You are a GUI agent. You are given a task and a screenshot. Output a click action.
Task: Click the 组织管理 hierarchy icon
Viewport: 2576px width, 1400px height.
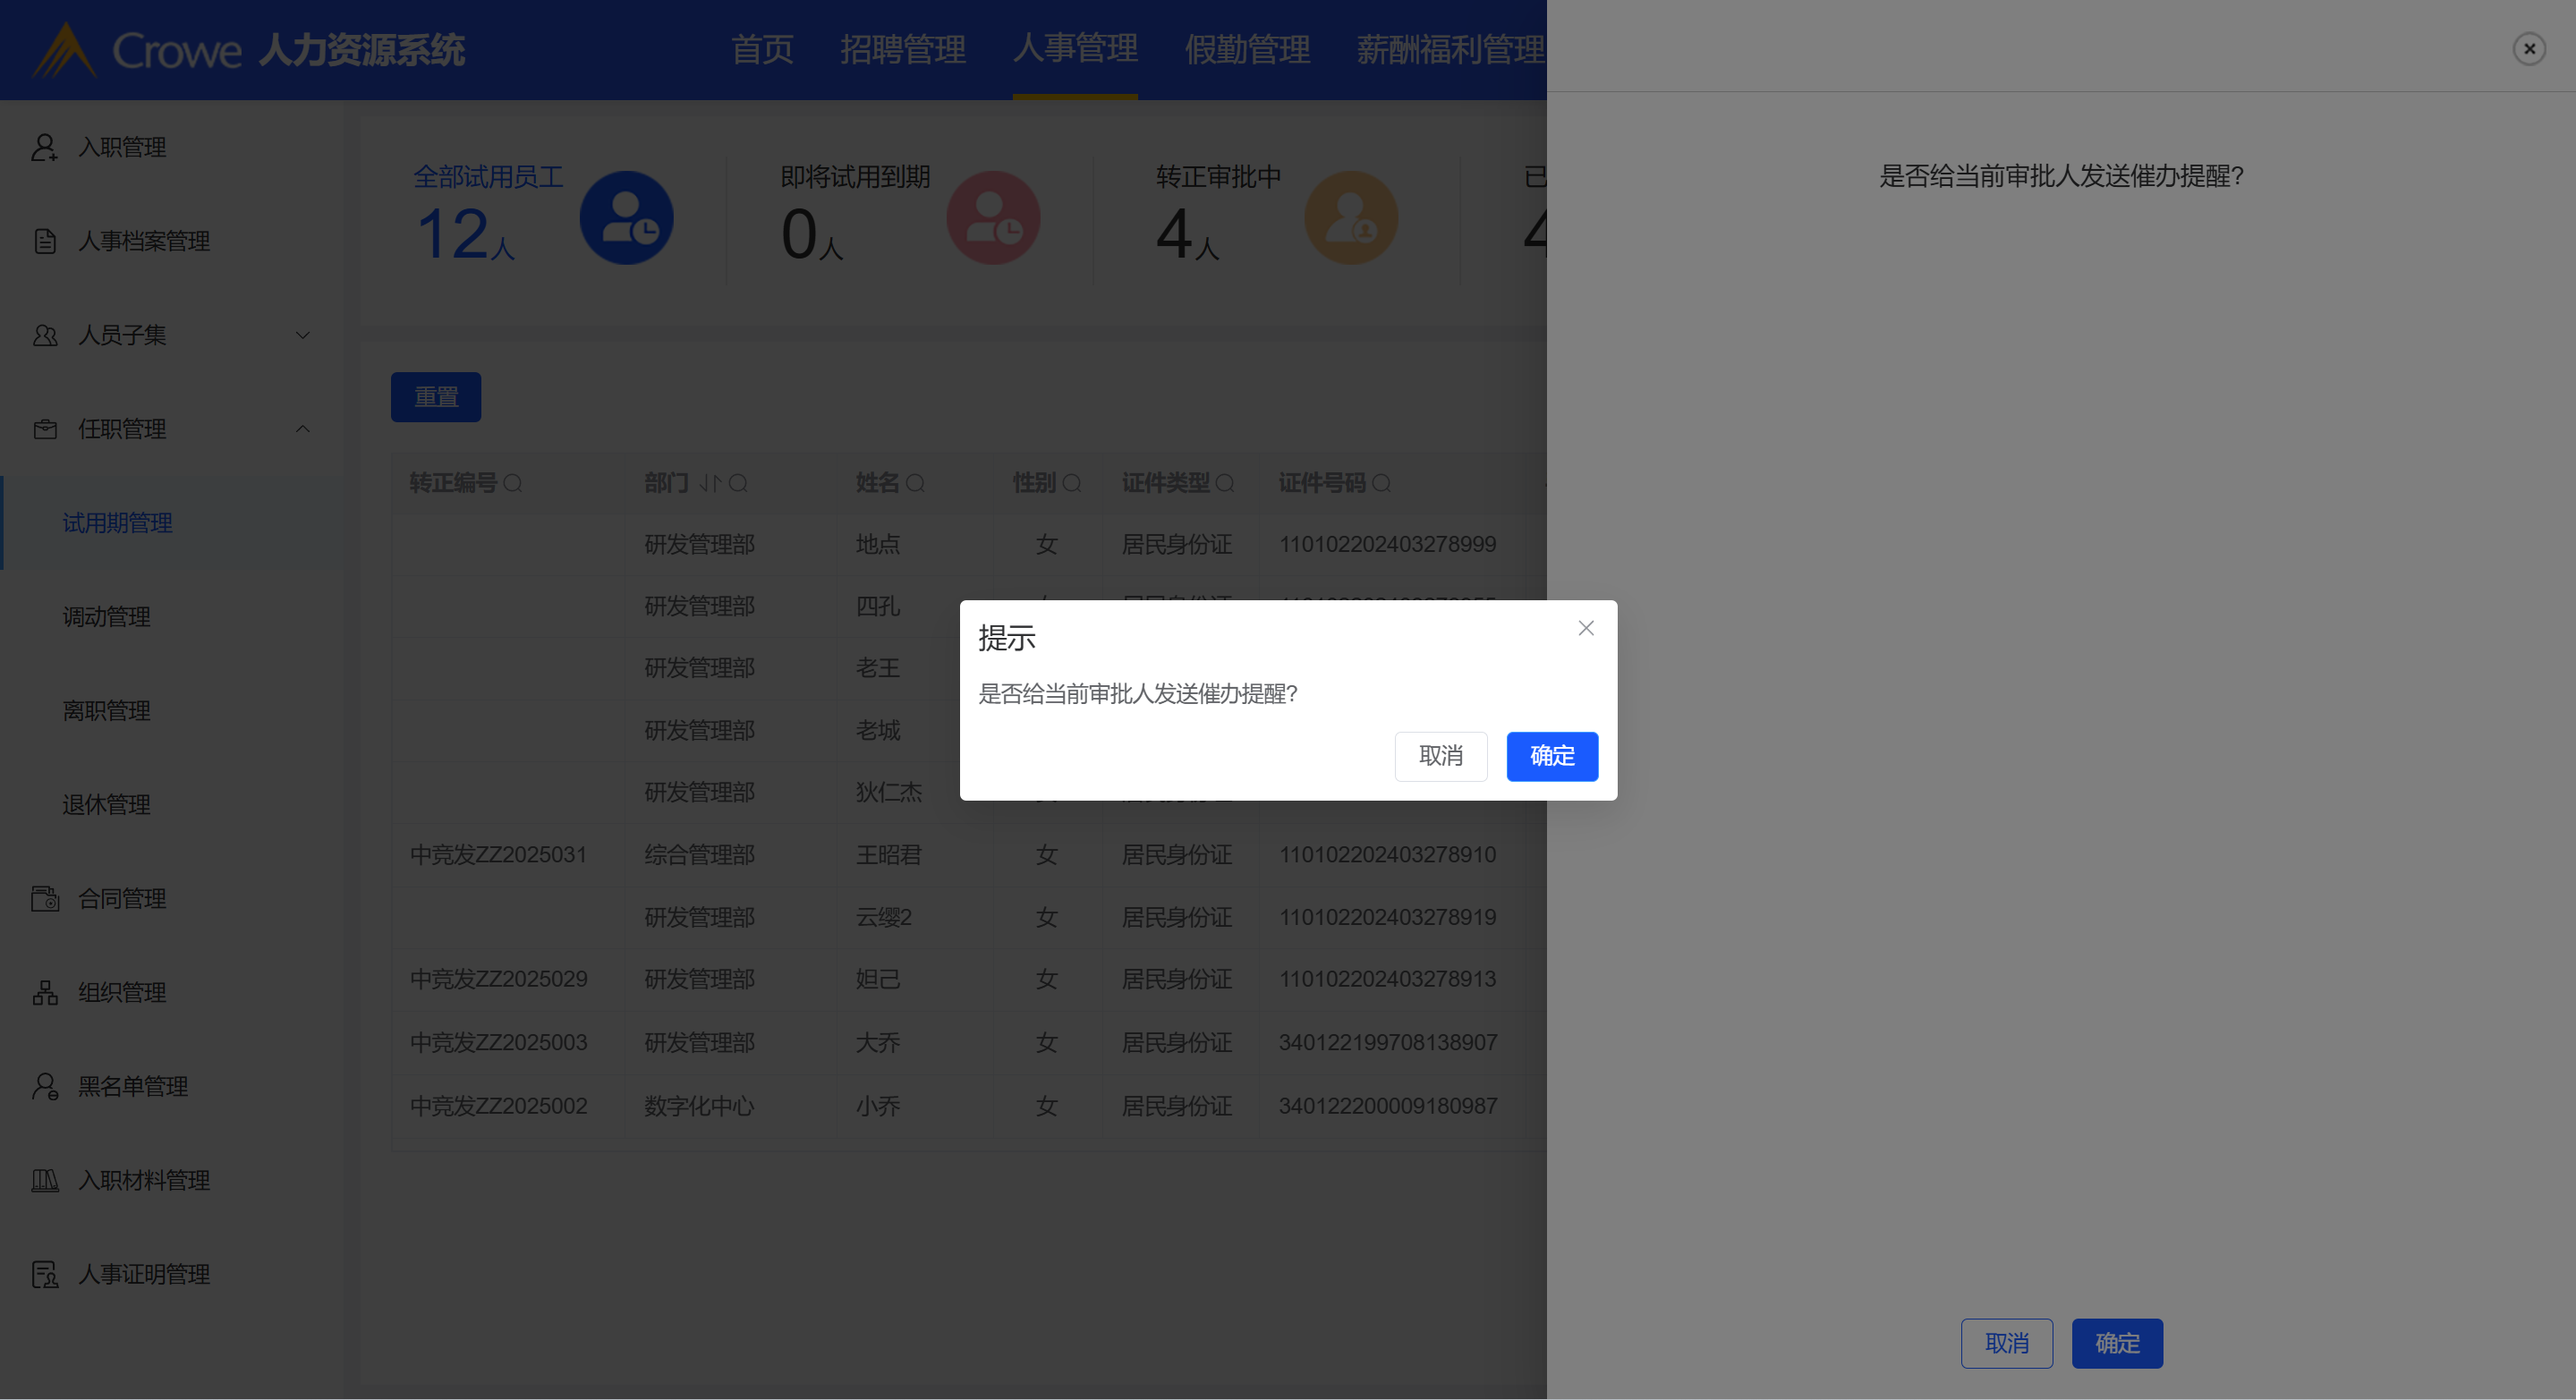pyautogui.click(x=44, y=993)
